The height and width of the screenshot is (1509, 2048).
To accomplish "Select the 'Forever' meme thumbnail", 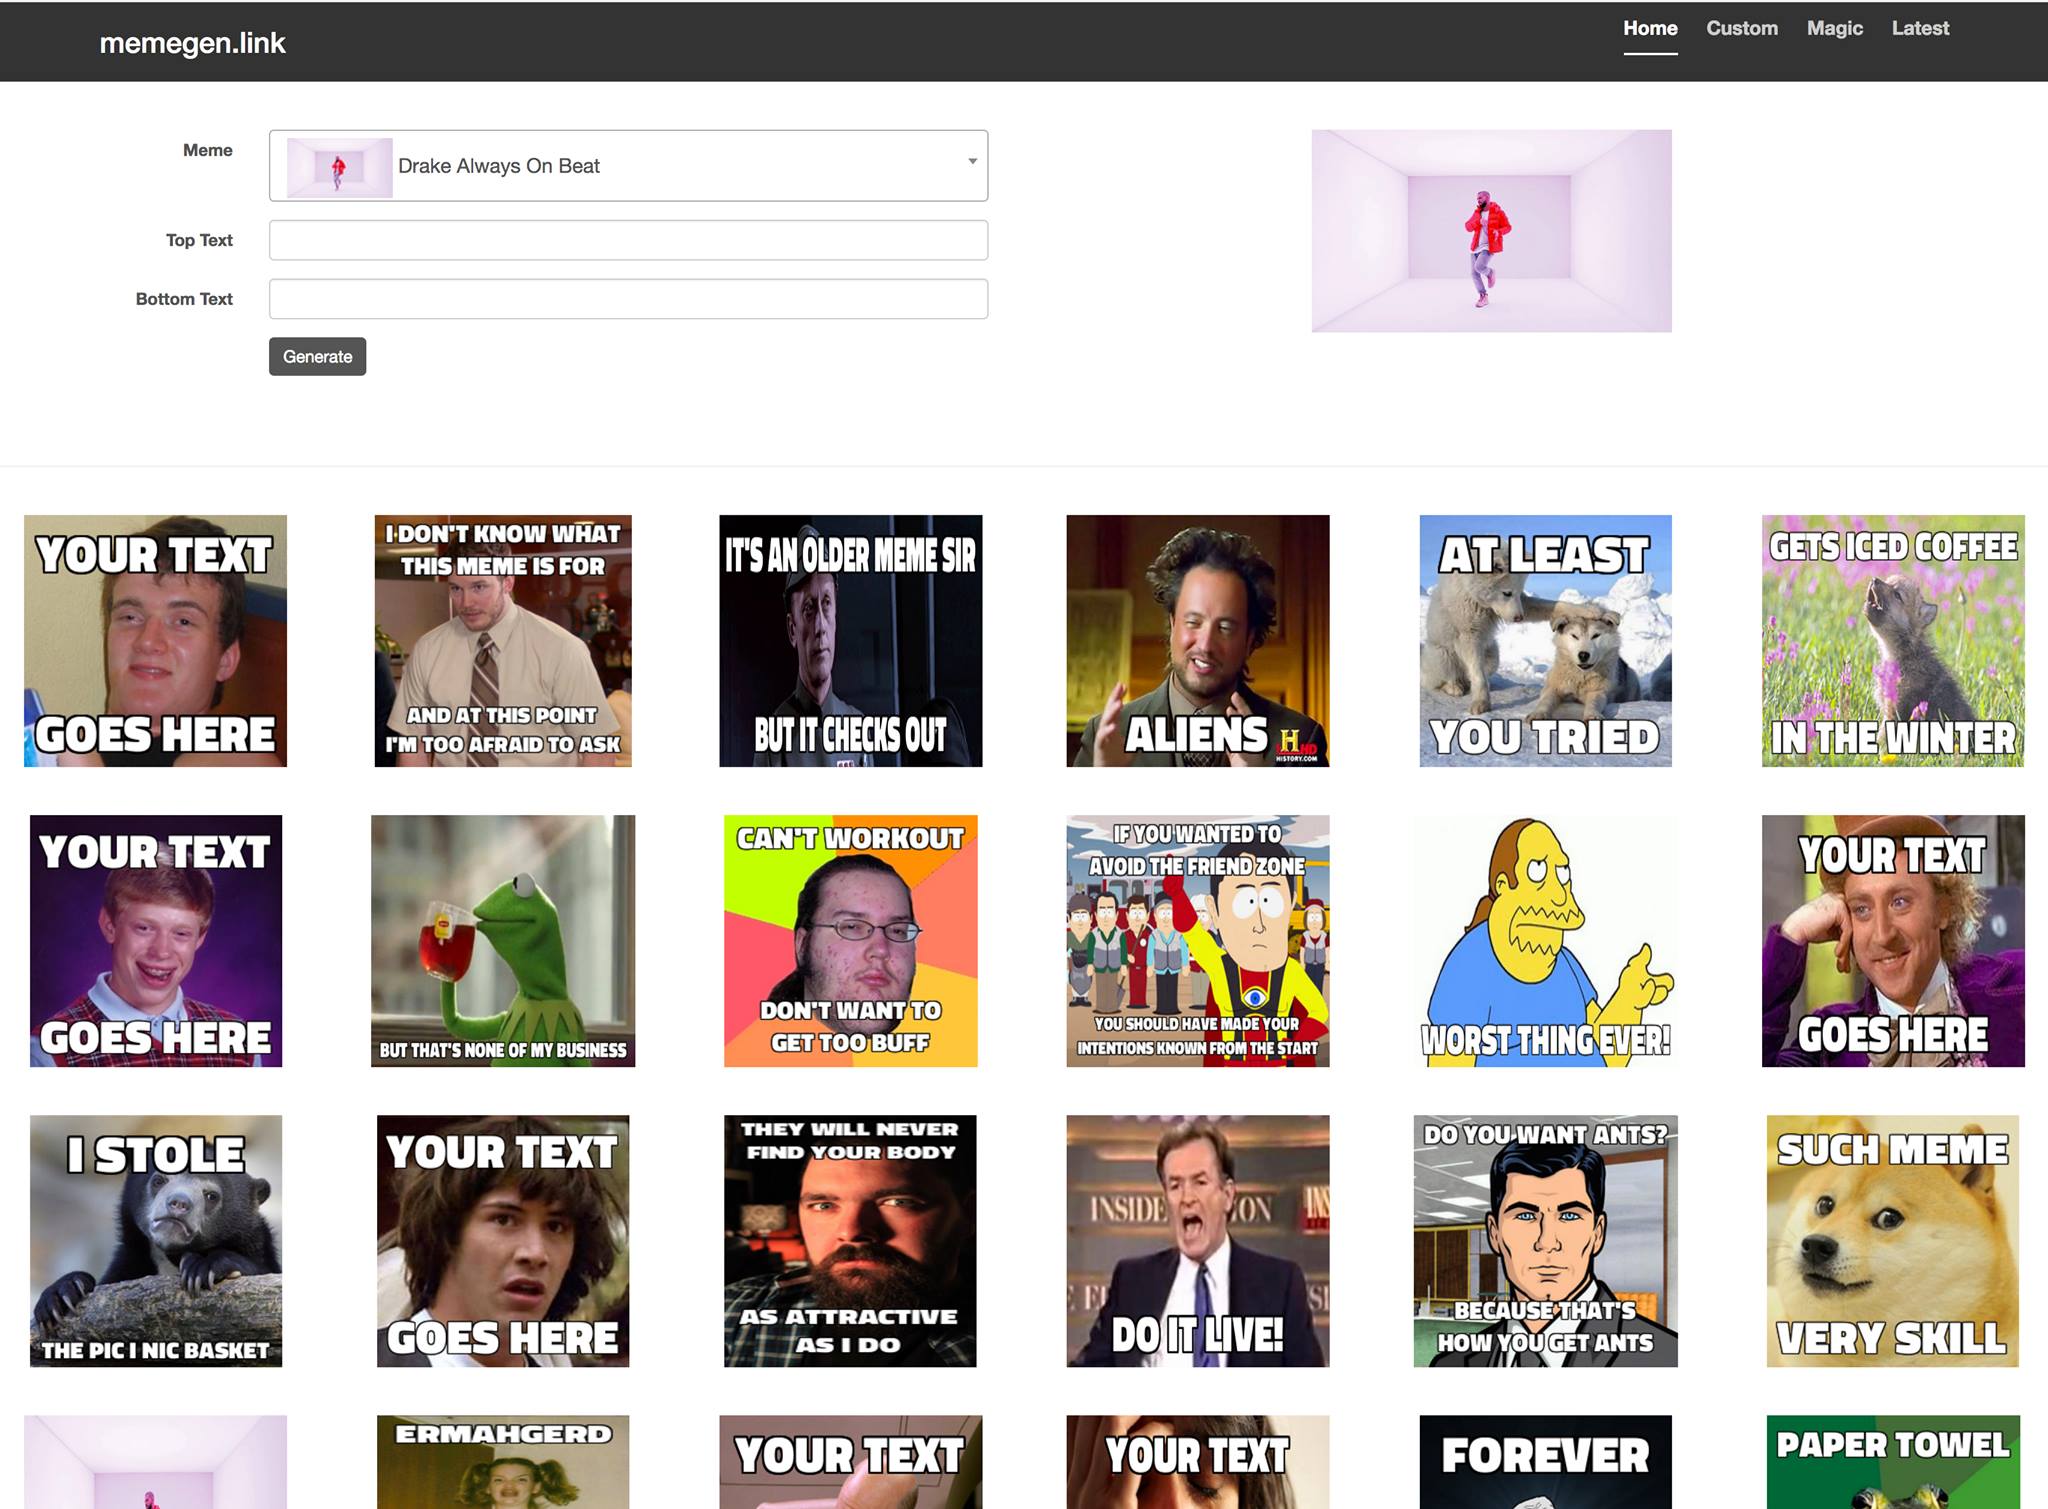I will pos(1545,1462).
